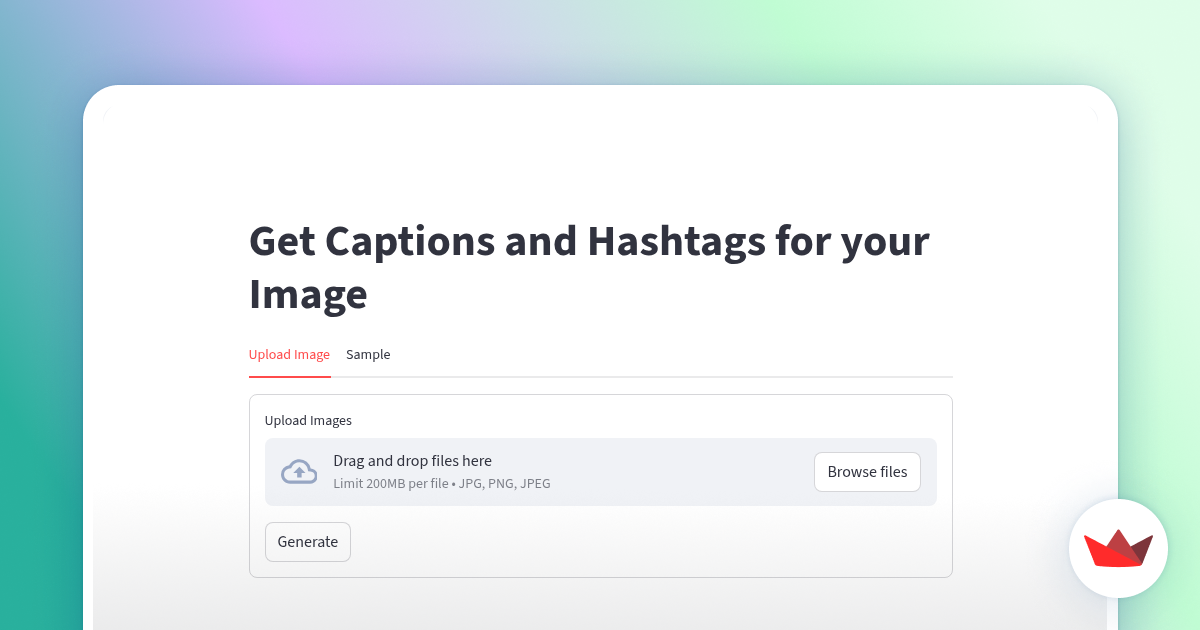Switch to the Upload Image tab
Screen dimensions: 1200x630
(x=289, y=355)
